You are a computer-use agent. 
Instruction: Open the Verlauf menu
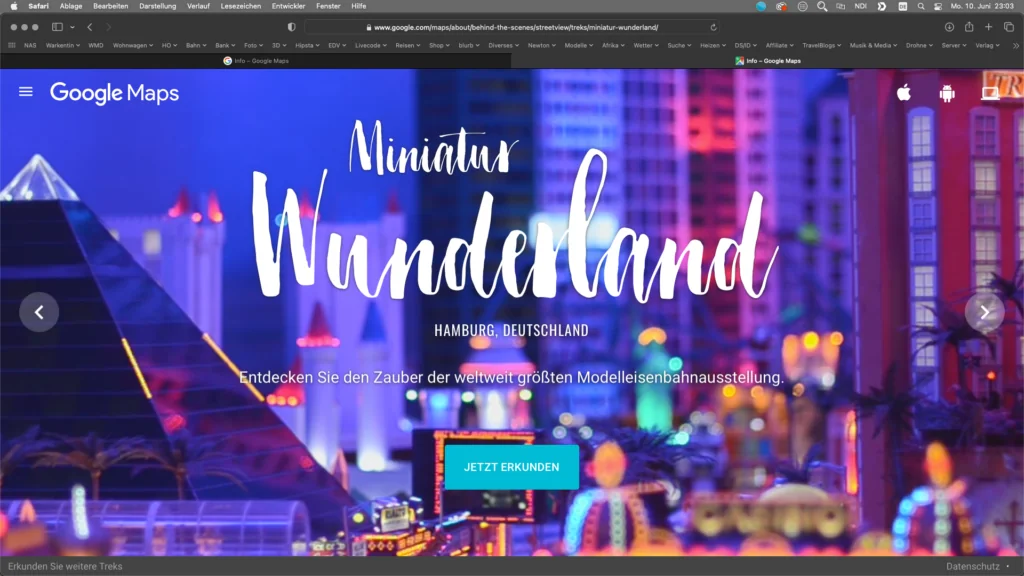198,6
